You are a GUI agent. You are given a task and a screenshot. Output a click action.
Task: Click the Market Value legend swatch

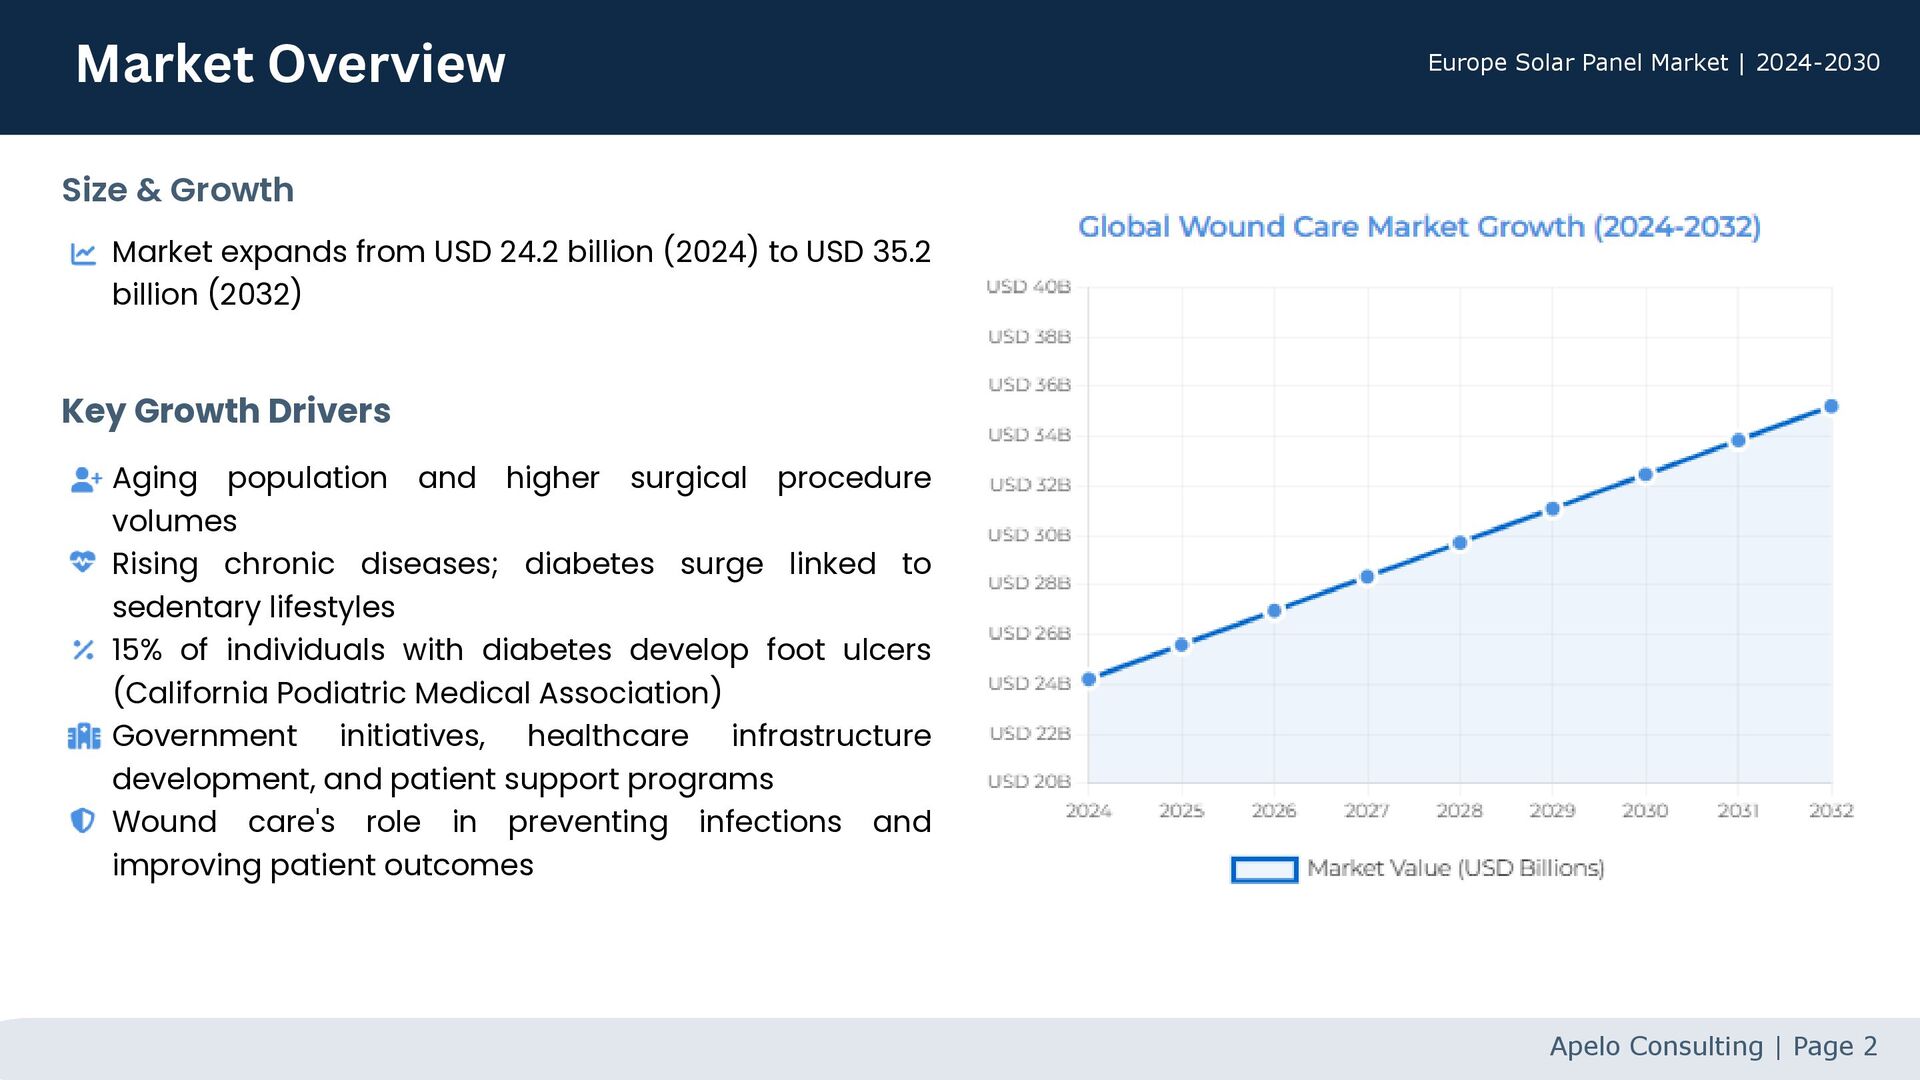pyautogui.click(x=1264, y=869)
